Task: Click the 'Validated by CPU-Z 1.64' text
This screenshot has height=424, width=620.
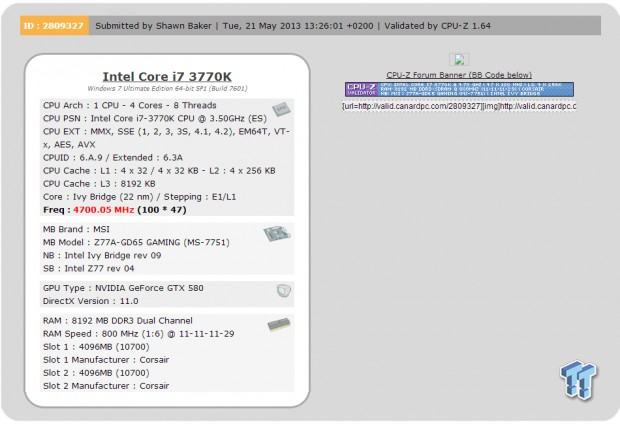Action: [437, 26]
